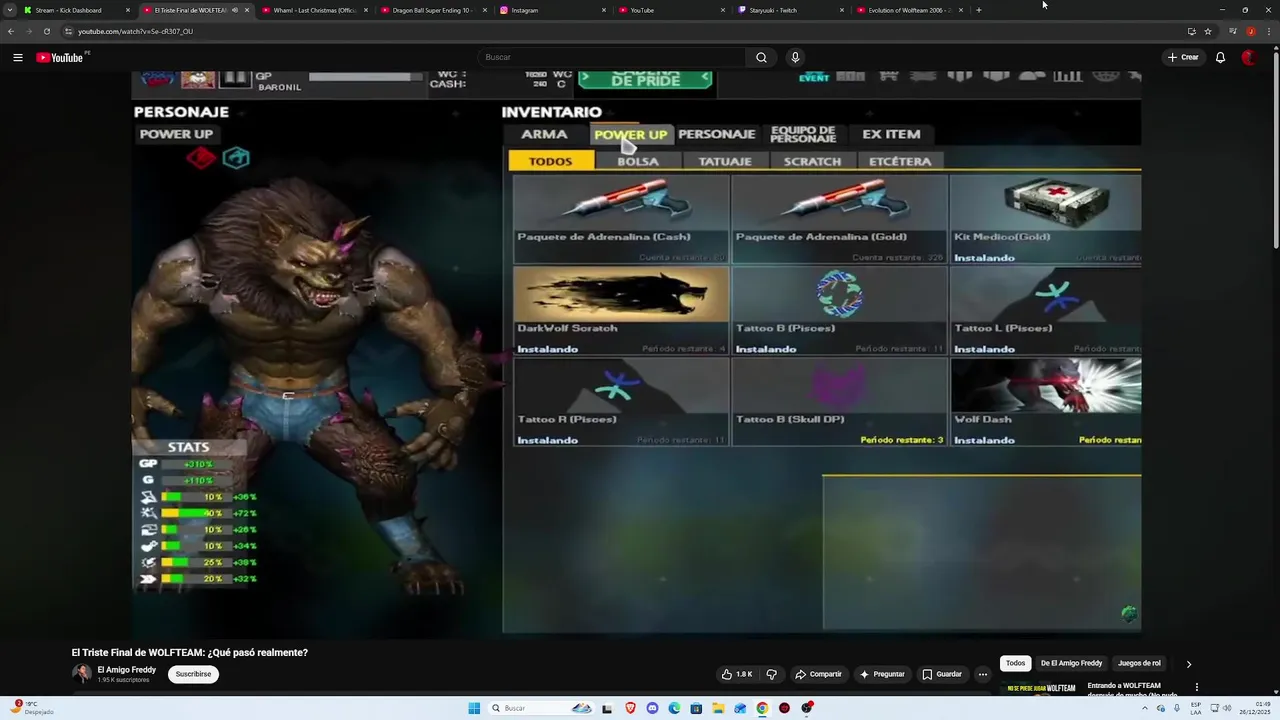The height and width of the screenshot is (720, 1280).
Task: Click the Kit Medico(Gold) item in the video
Action: pyautogui.click(x=1045, y=219)
